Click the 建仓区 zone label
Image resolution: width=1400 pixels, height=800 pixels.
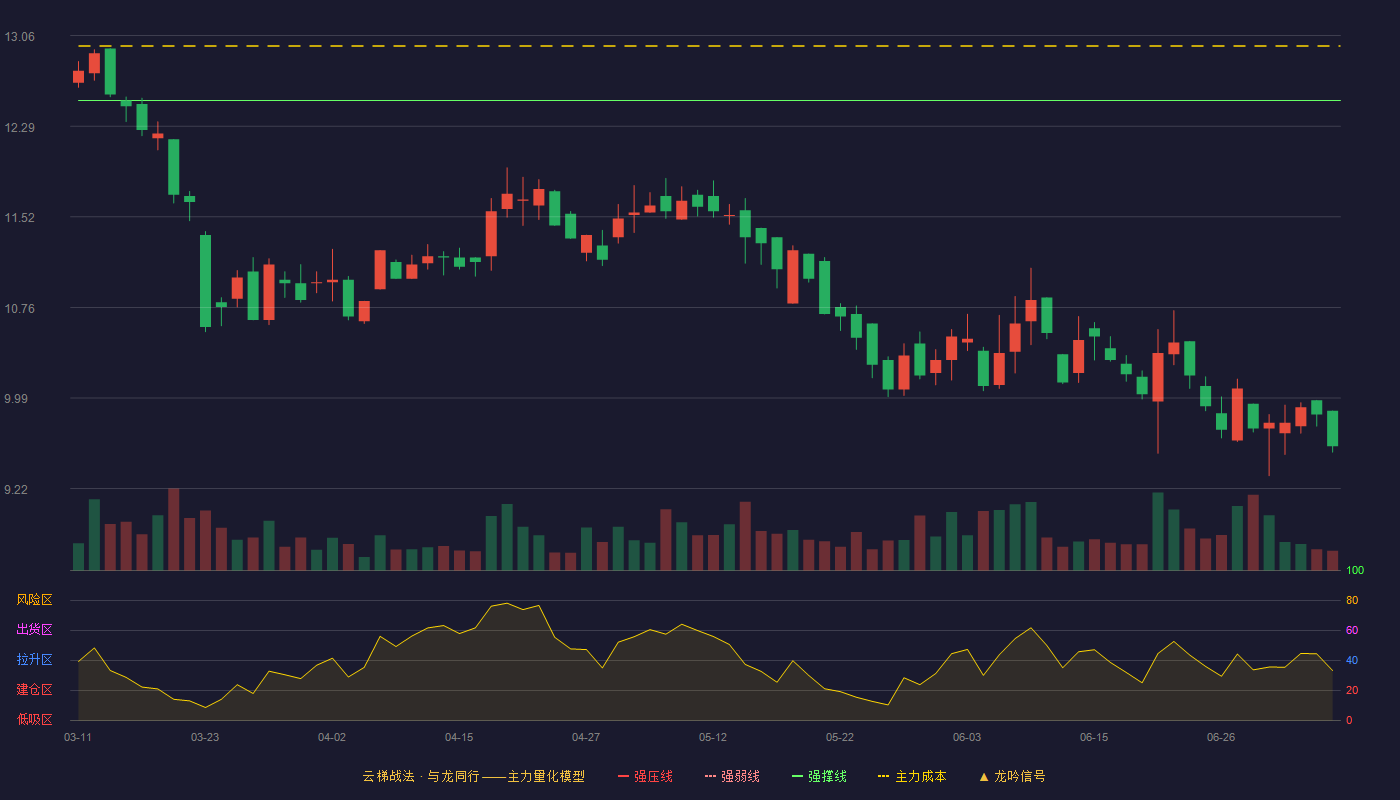pyautogui.click(x=34, y=690)
